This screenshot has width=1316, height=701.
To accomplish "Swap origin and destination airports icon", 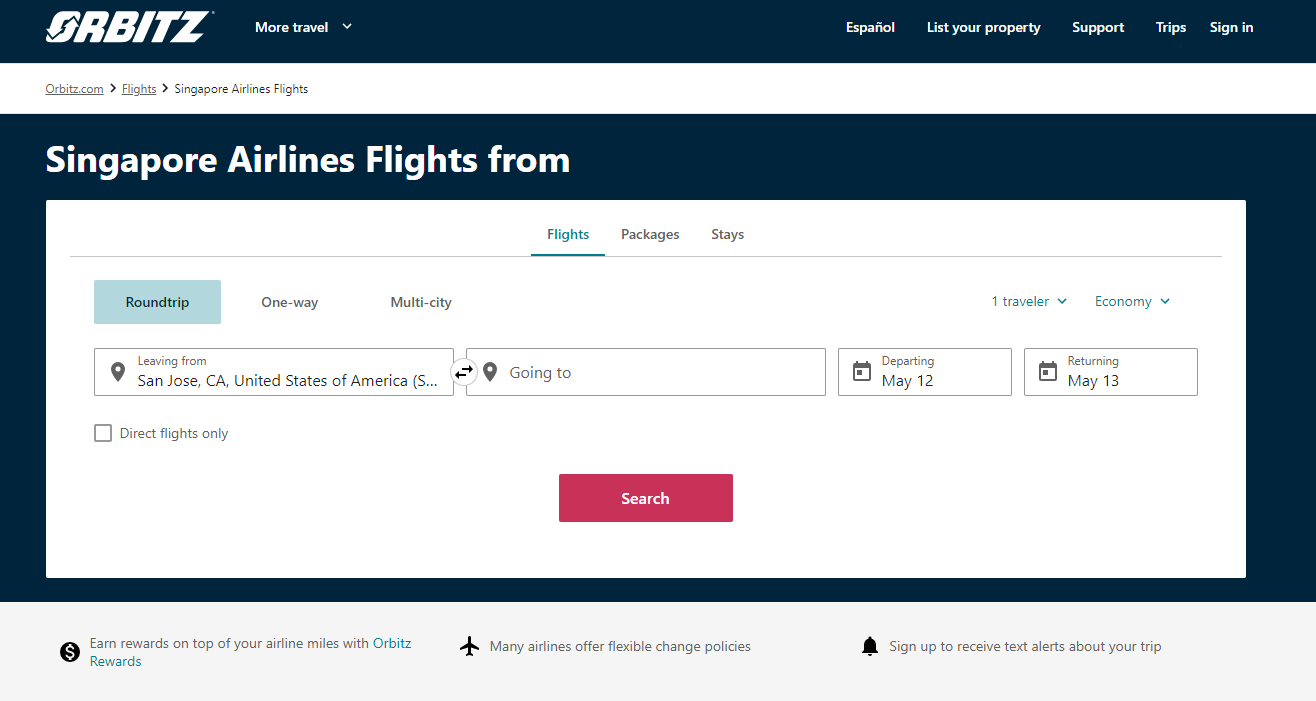I will pyautogui.click(x=464, y=372).
